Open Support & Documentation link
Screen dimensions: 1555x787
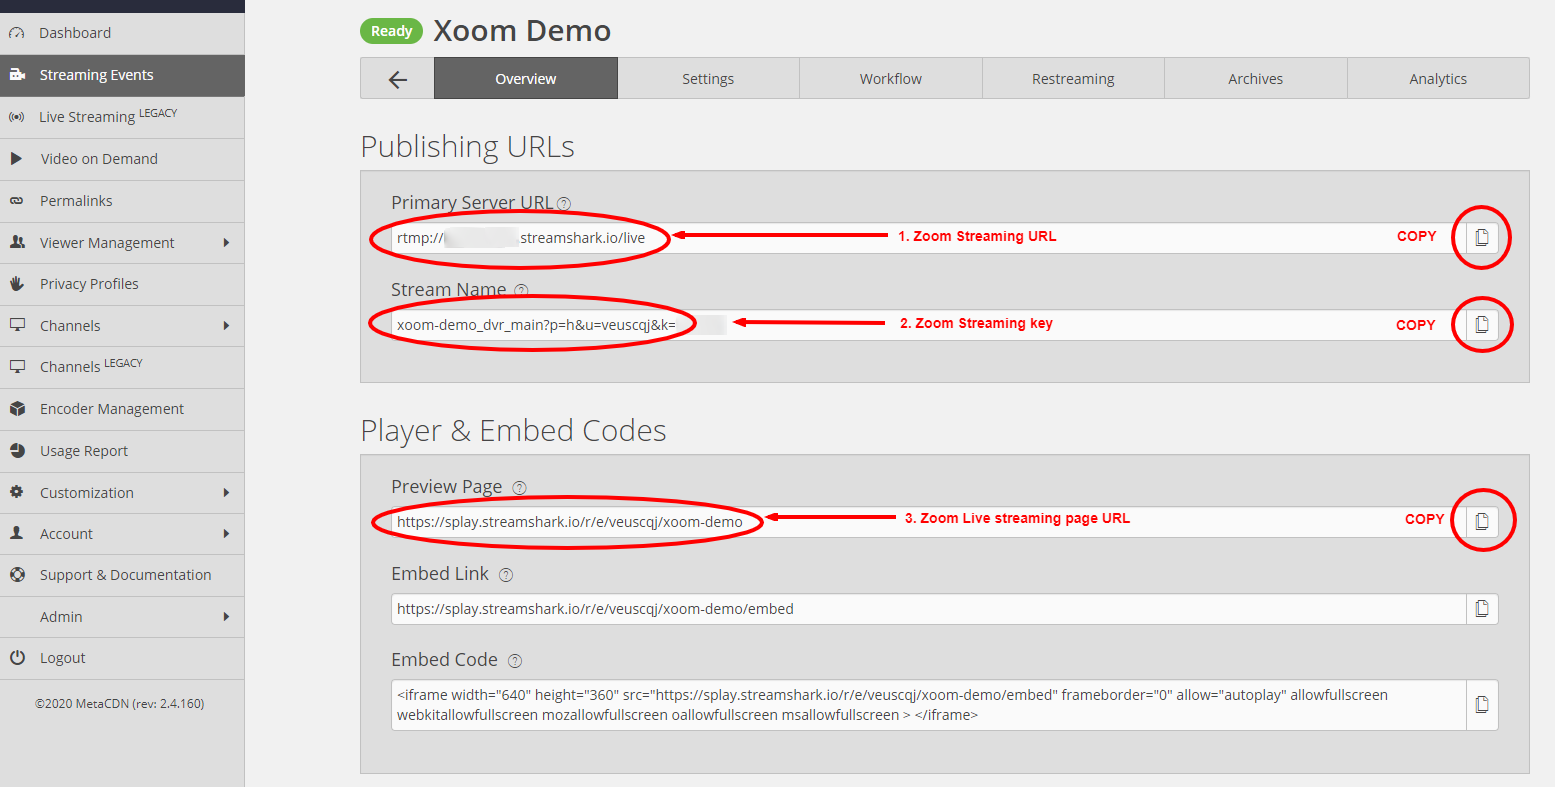click(x=122, y=575)
